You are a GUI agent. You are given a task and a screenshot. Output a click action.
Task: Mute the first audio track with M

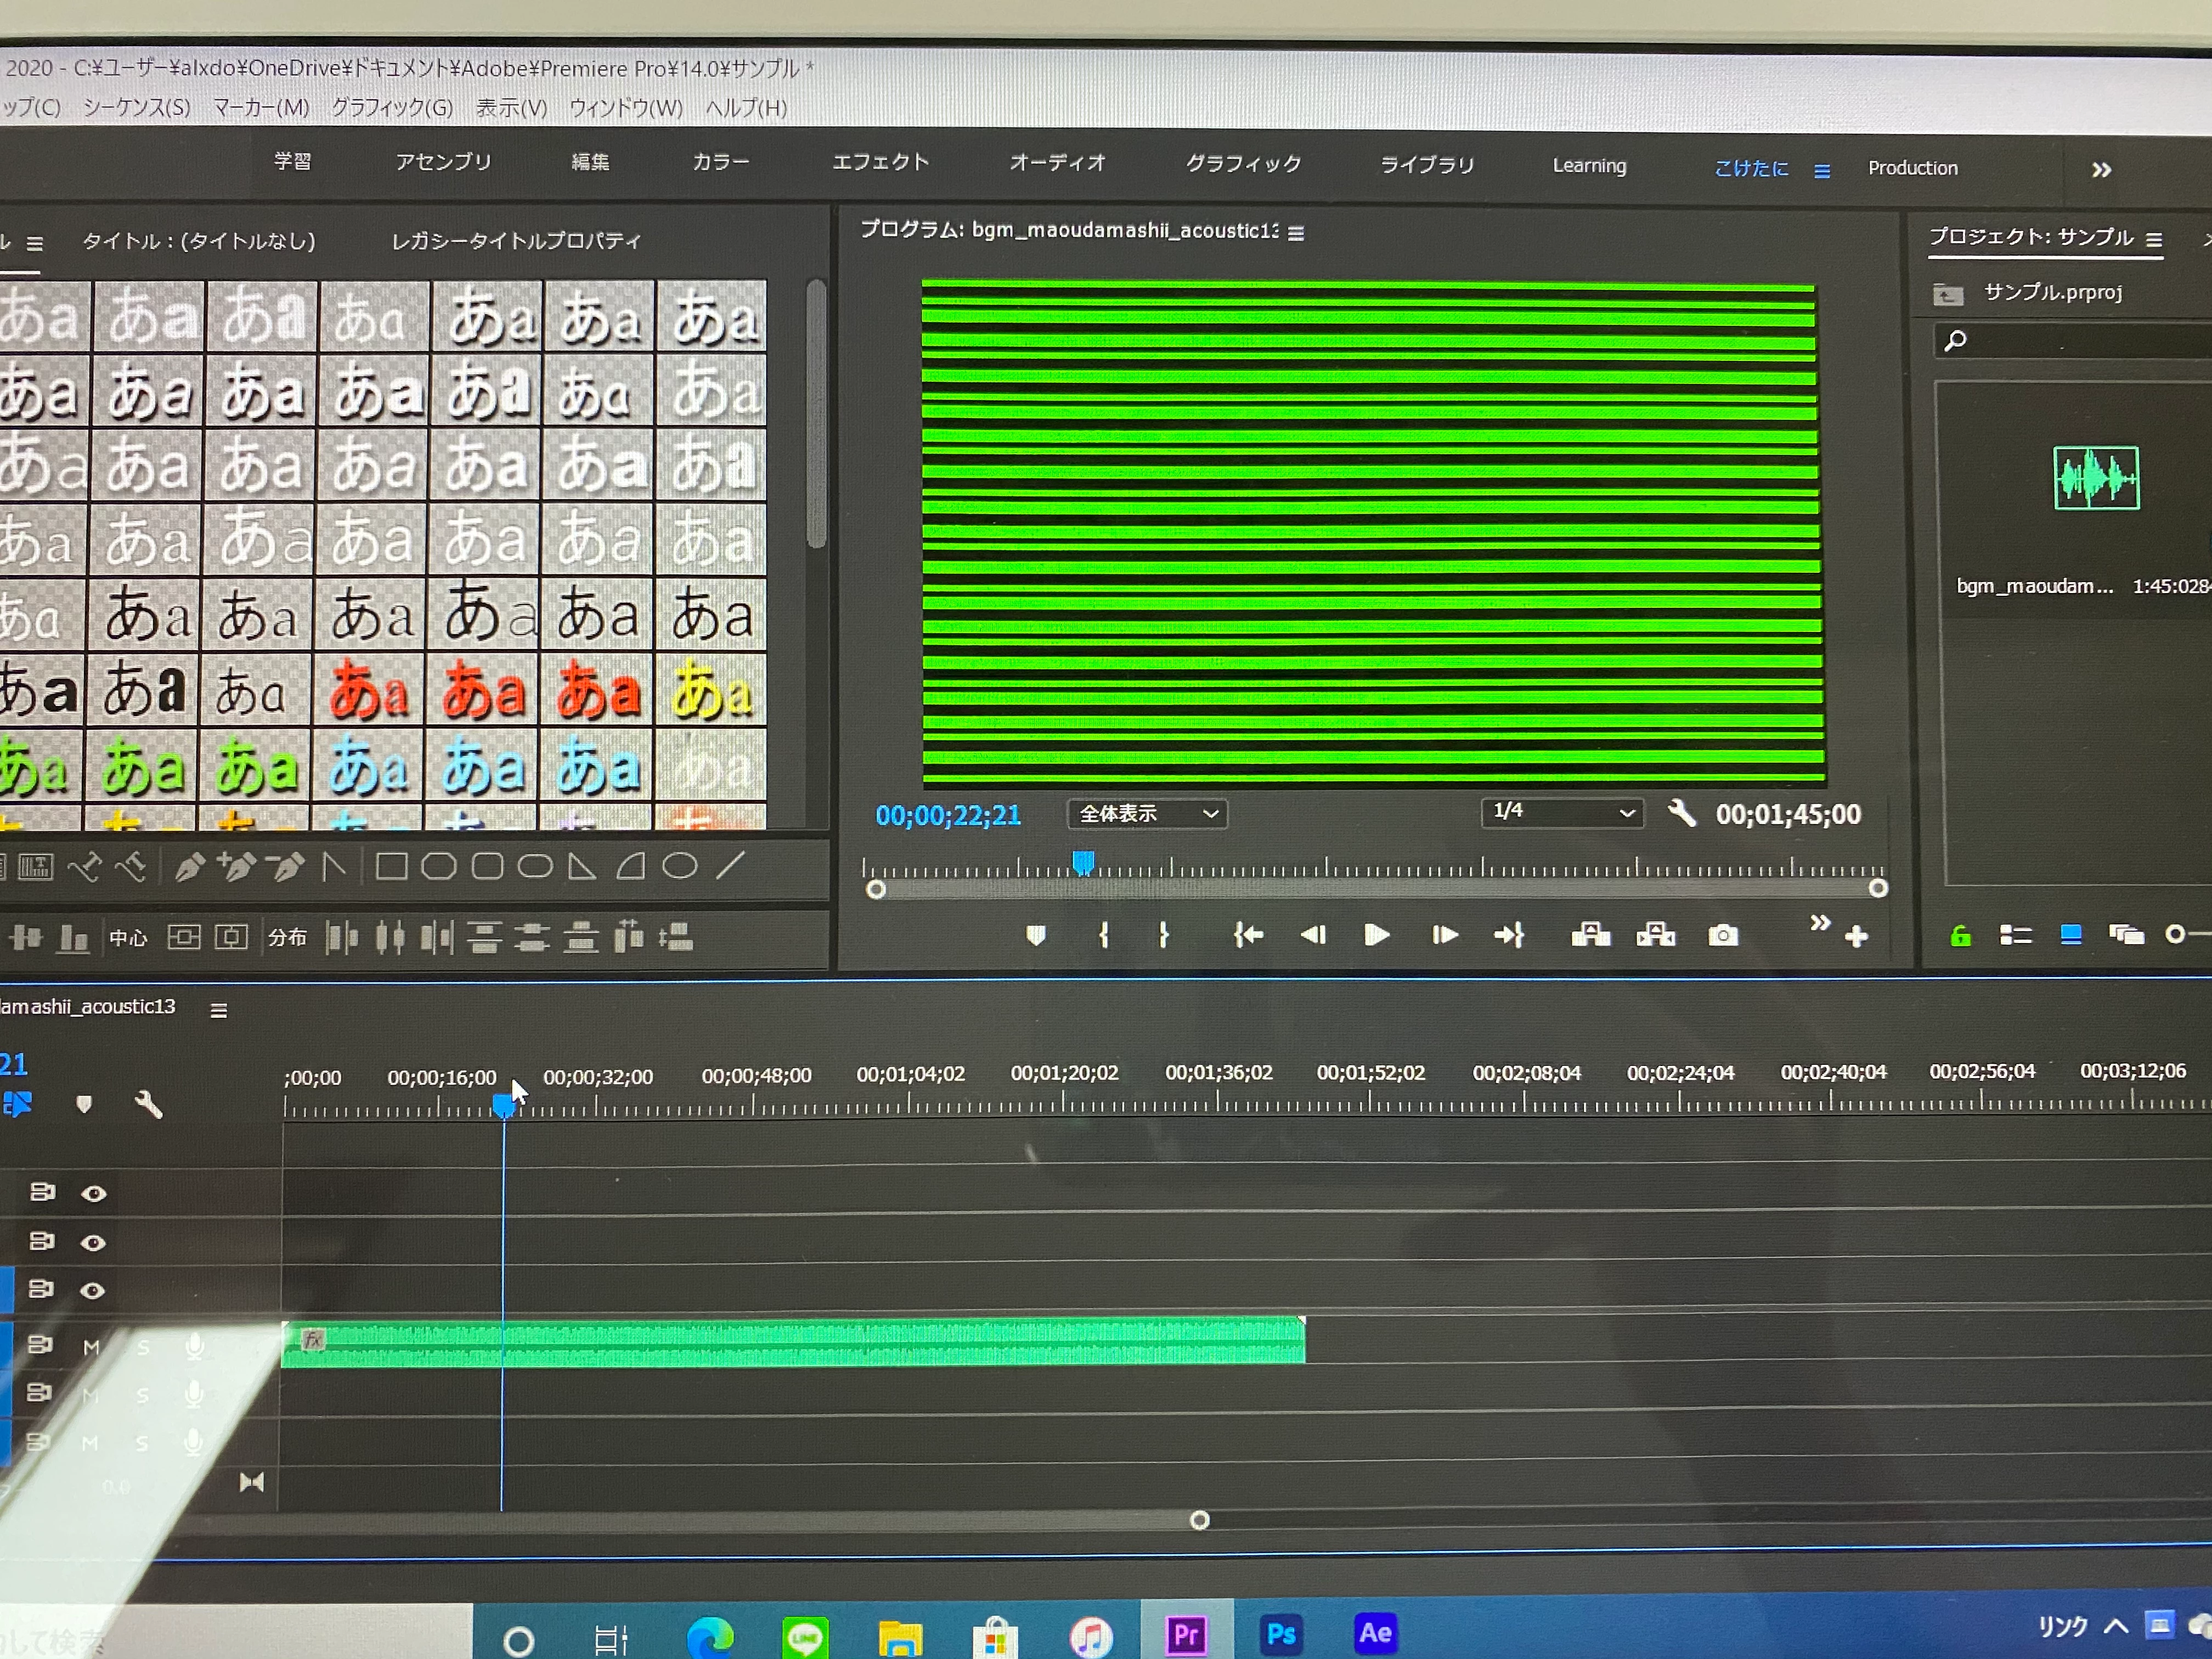(91, 1347)
